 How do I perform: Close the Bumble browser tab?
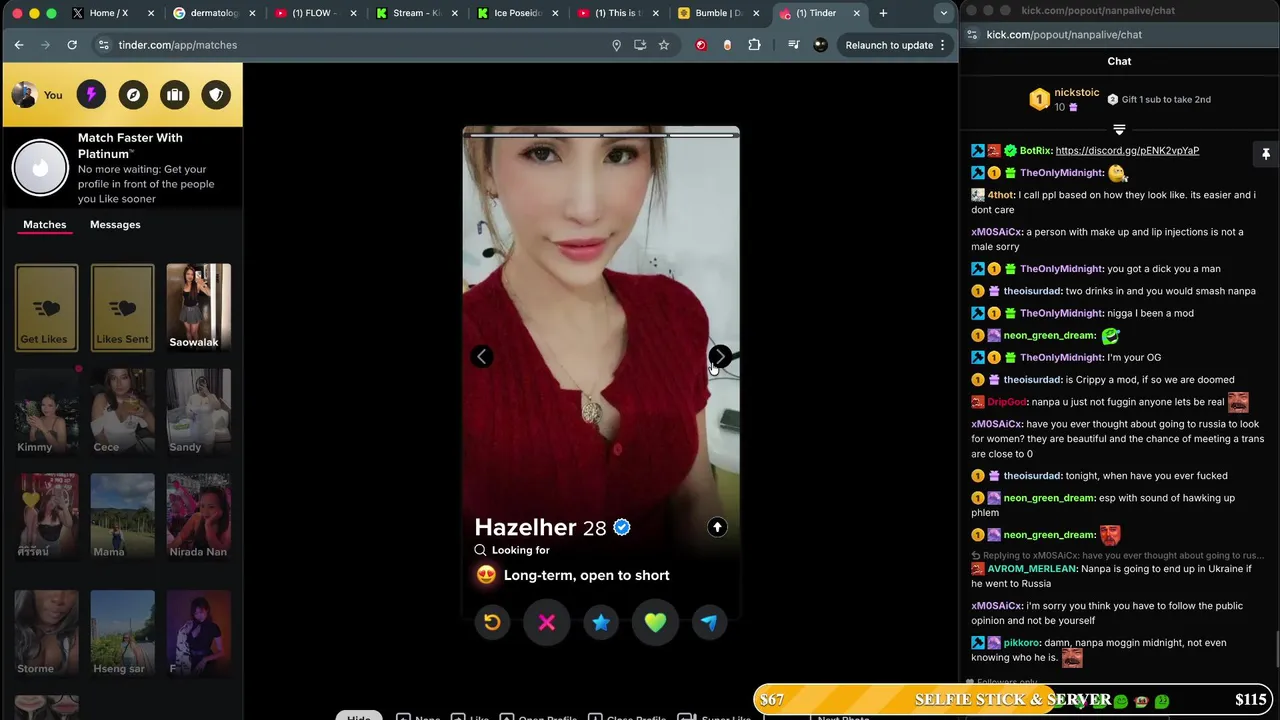click(755, 13)
